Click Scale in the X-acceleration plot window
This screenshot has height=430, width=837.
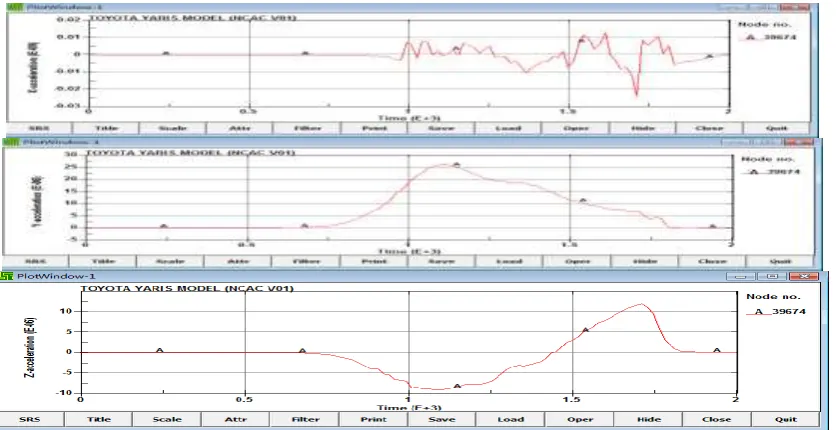click(172, 128)
